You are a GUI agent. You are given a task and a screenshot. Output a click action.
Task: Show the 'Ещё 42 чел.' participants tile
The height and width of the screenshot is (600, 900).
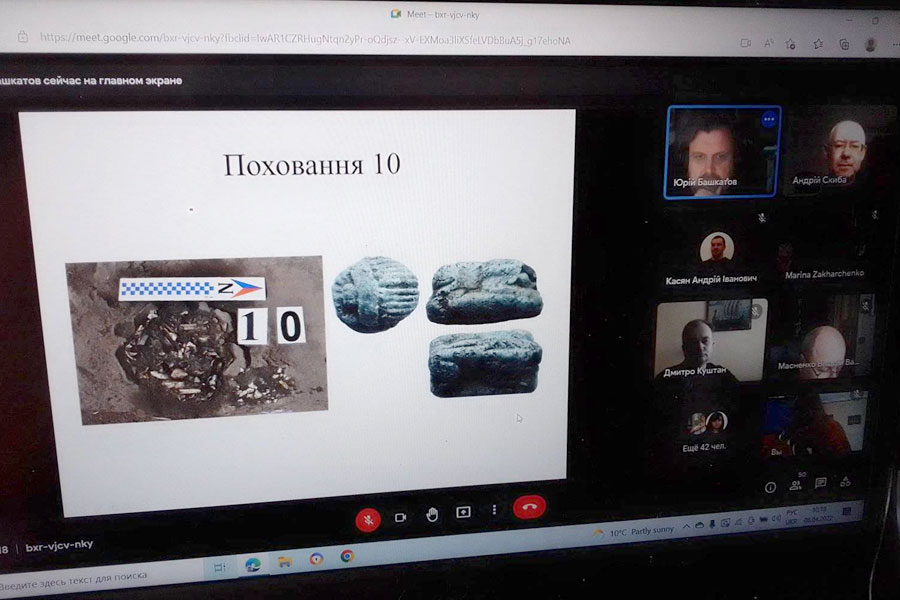705,430
